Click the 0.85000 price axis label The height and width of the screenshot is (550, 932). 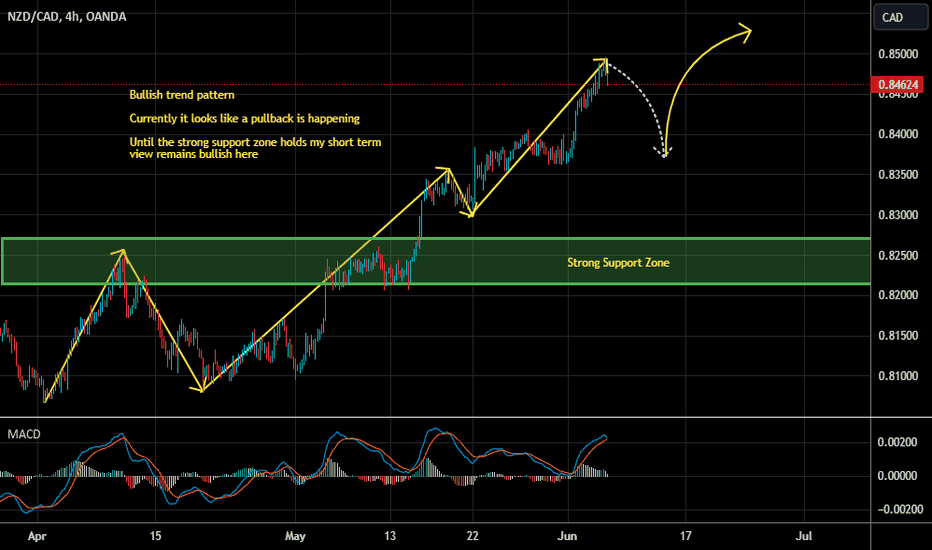898,54
